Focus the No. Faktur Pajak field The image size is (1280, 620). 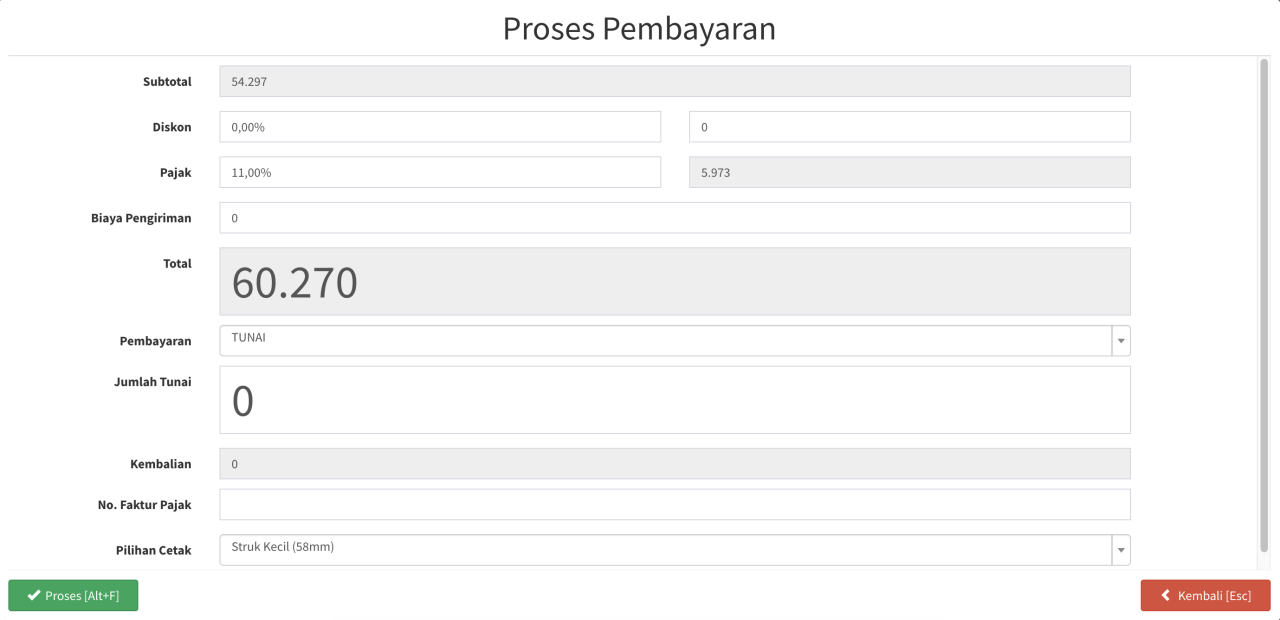(675, 504)
